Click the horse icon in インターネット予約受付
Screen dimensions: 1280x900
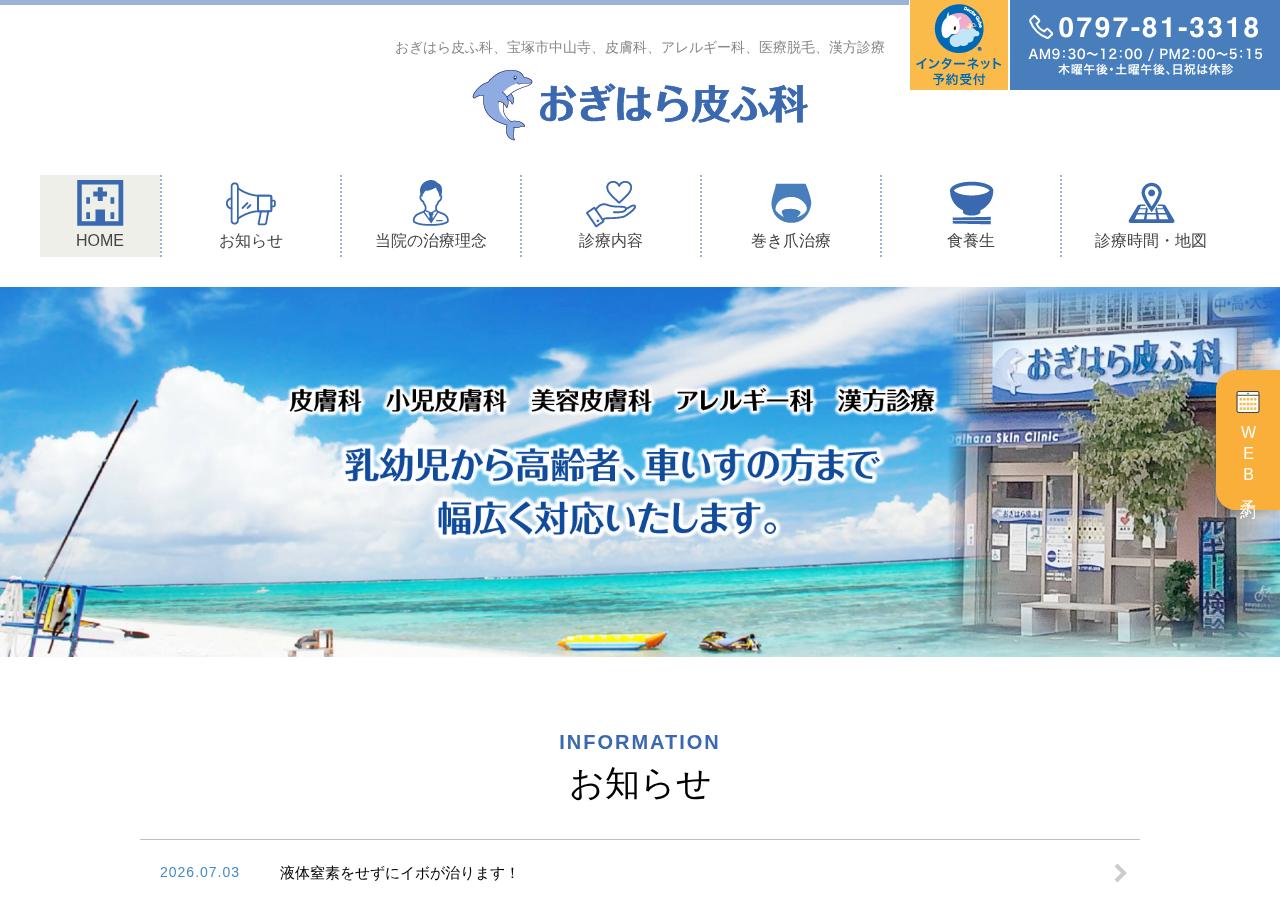959,29
